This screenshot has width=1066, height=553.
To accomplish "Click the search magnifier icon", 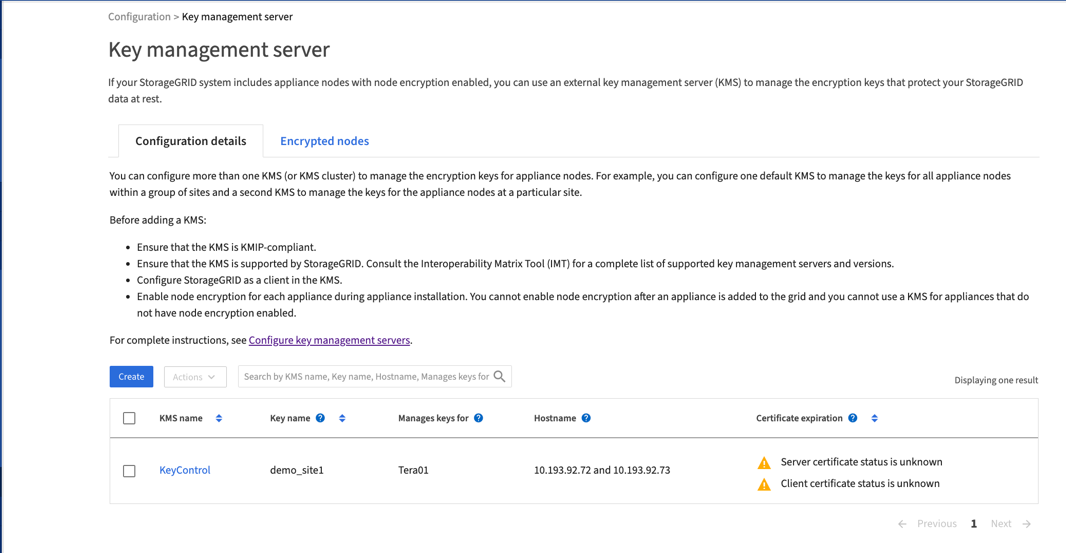I will (500, 377).
